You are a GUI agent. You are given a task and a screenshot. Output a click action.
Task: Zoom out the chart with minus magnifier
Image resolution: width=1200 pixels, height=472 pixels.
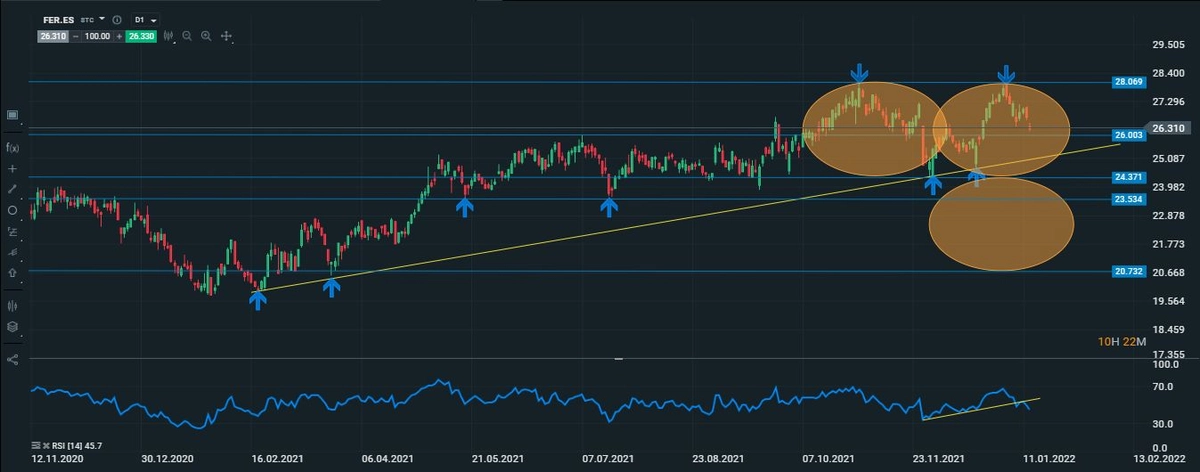(x=186, y=36)
